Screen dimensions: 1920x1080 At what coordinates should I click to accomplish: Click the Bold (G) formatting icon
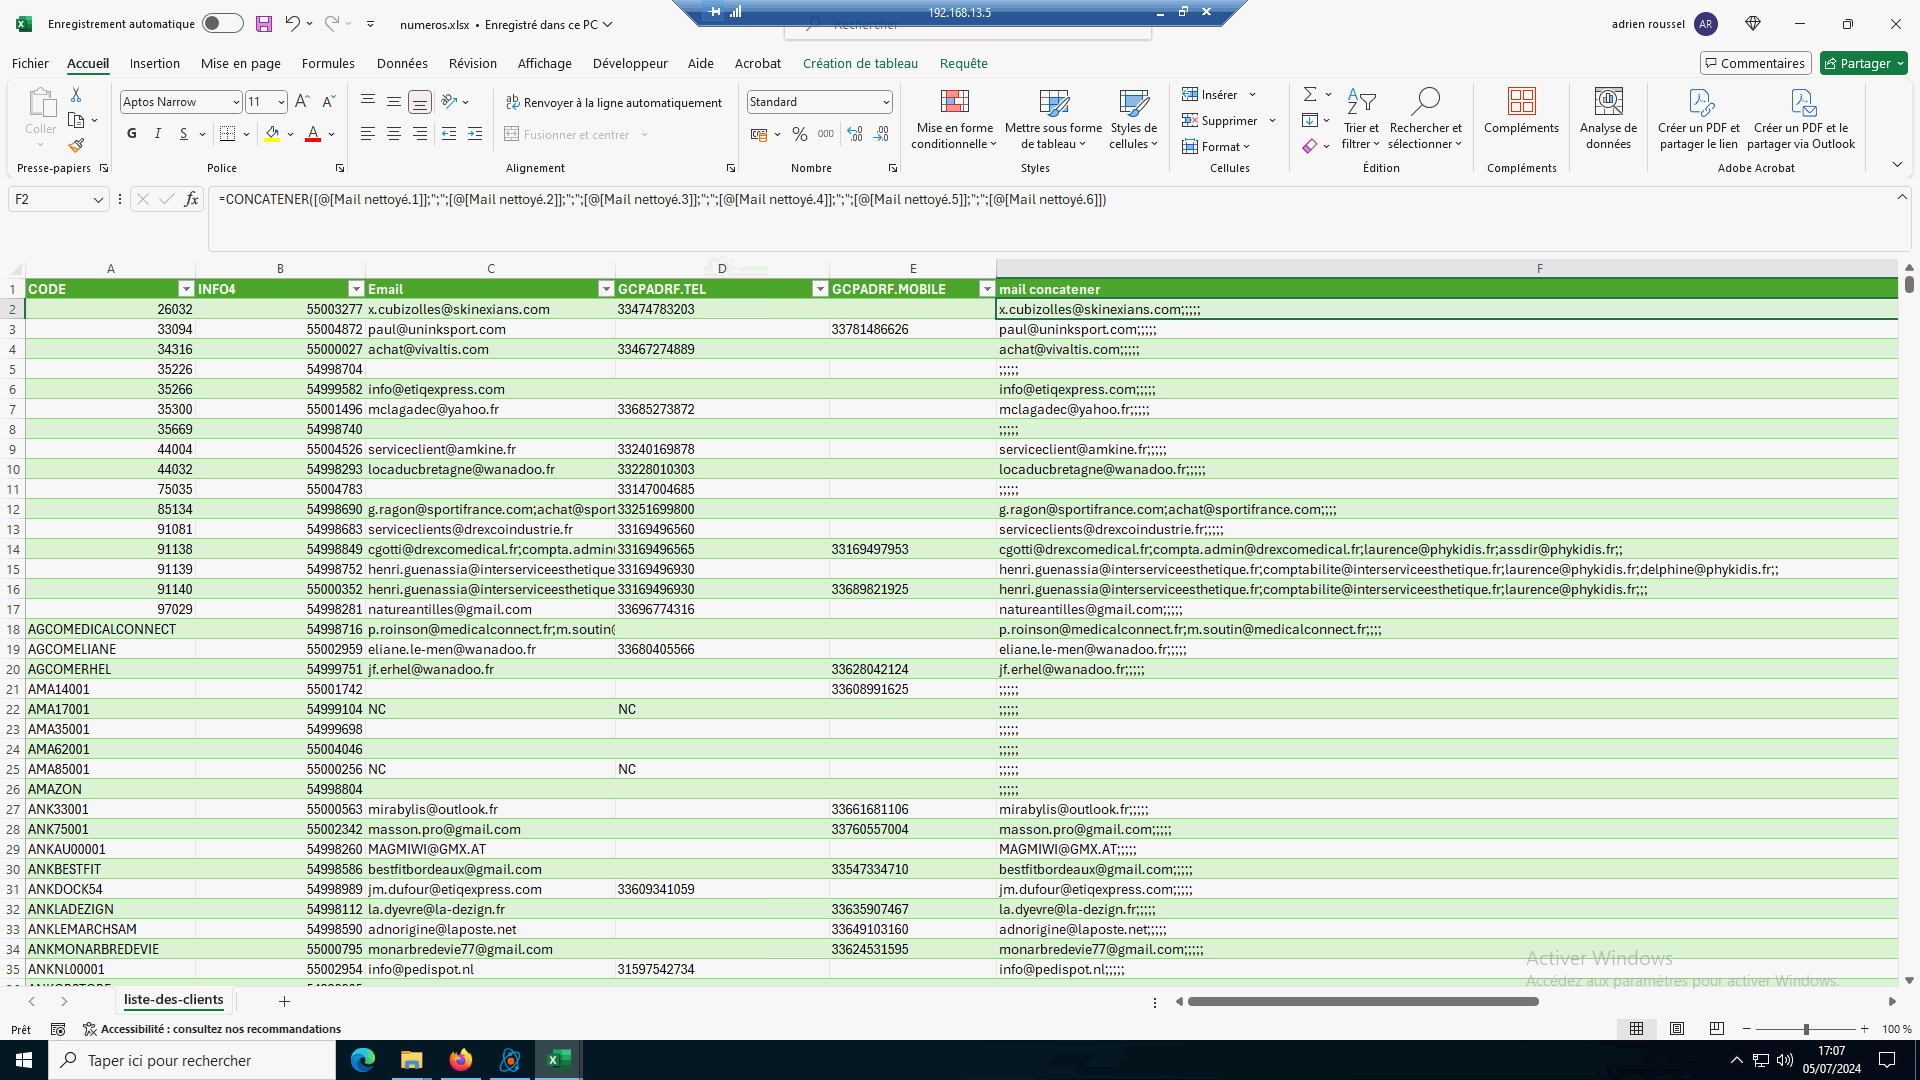(131, 134)
